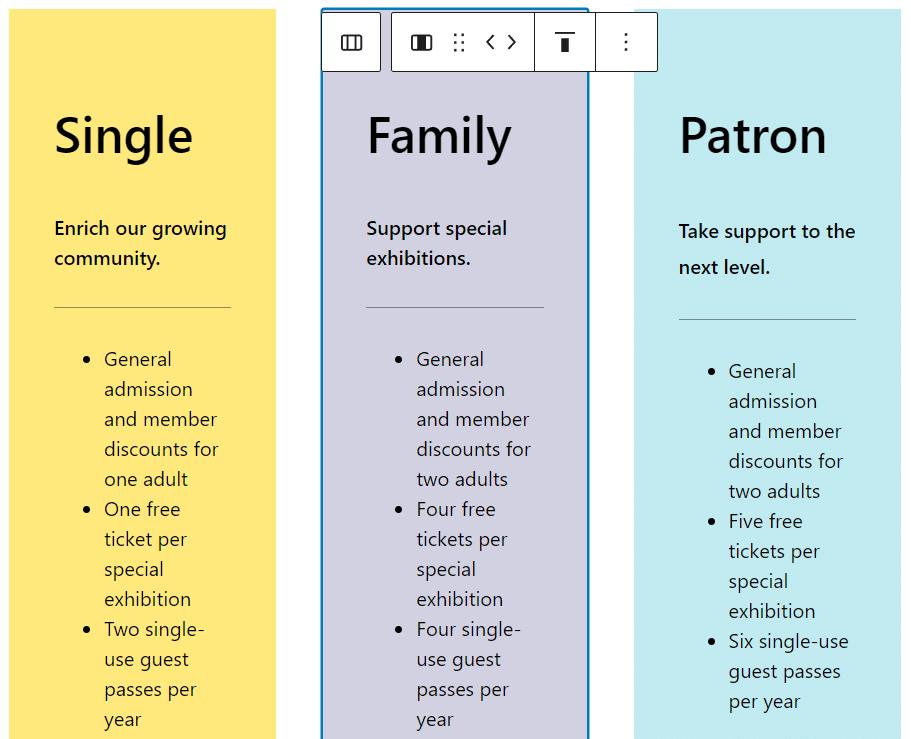Select the parent Columns block button

tap(351, 42)
